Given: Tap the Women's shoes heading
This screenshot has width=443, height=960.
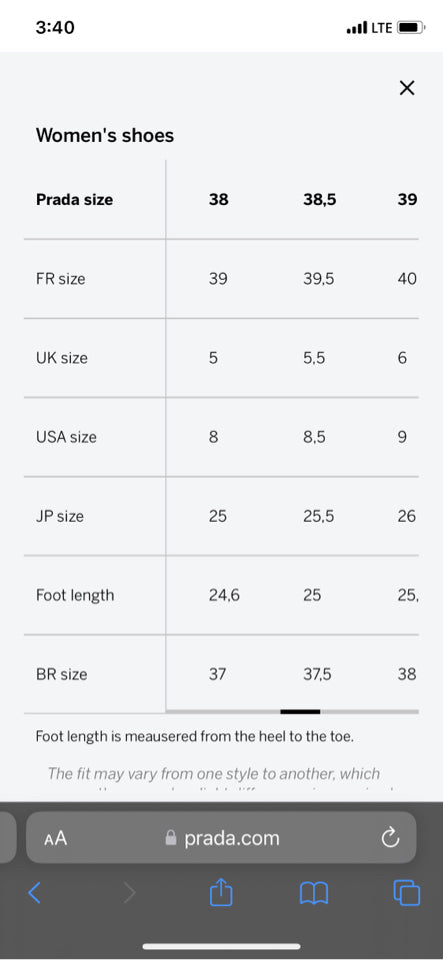Looking at the screenshot, I should pos(105,135).
